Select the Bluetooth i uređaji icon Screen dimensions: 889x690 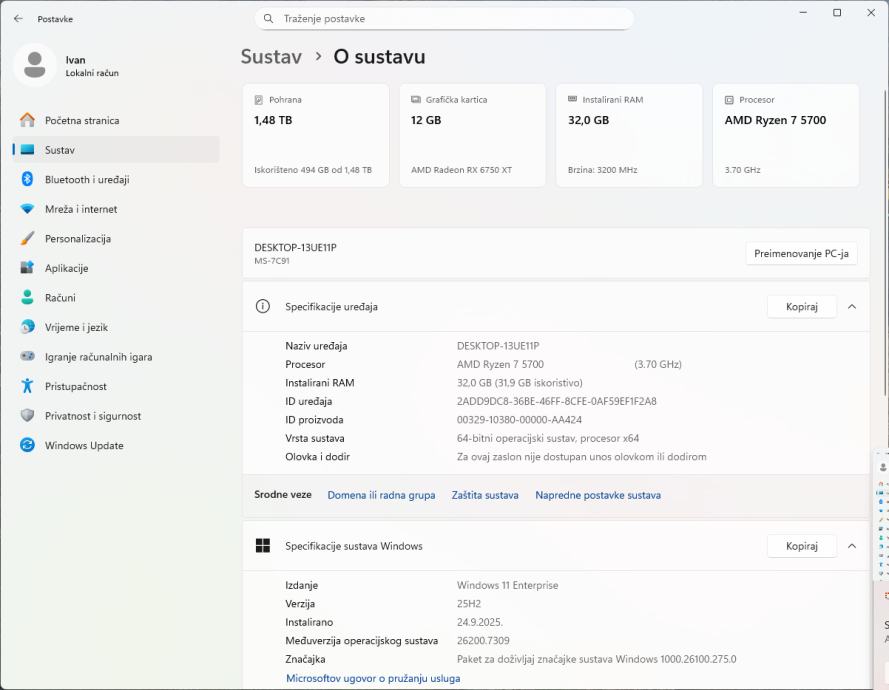tap(27, 179)
